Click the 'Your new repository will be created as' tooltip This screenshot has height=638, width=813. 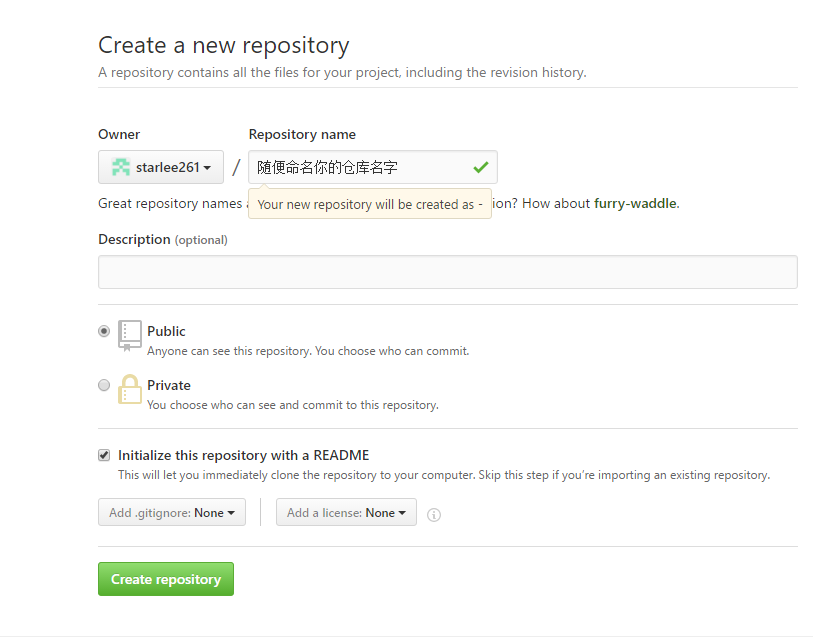[x=370, y=204]
